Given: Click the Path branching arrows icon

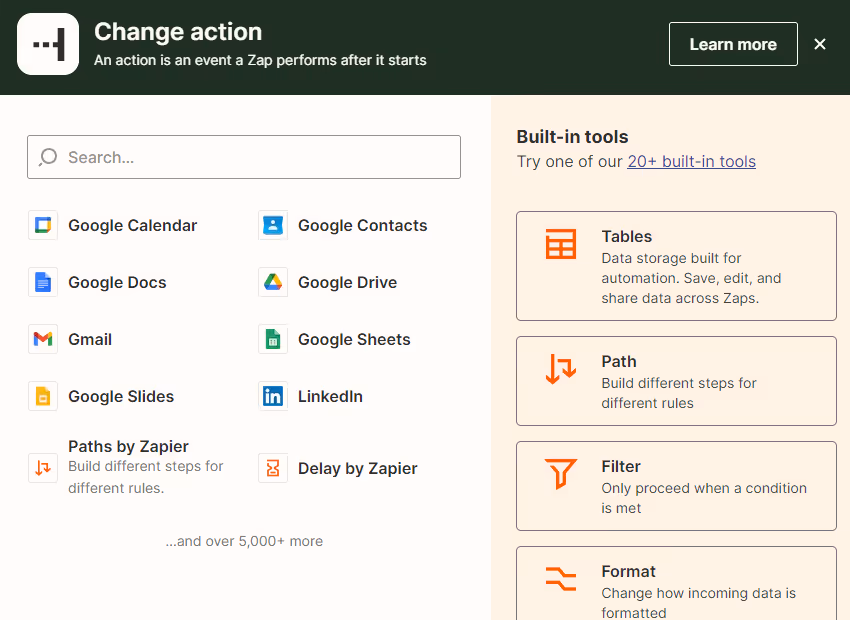Looking at the screenshot, I should pos(561,370).
